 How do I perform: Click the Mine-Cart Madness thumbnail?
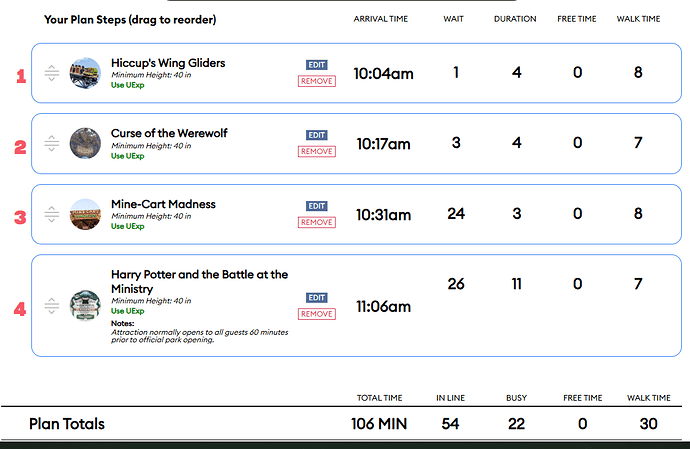(x=85, y=214)
